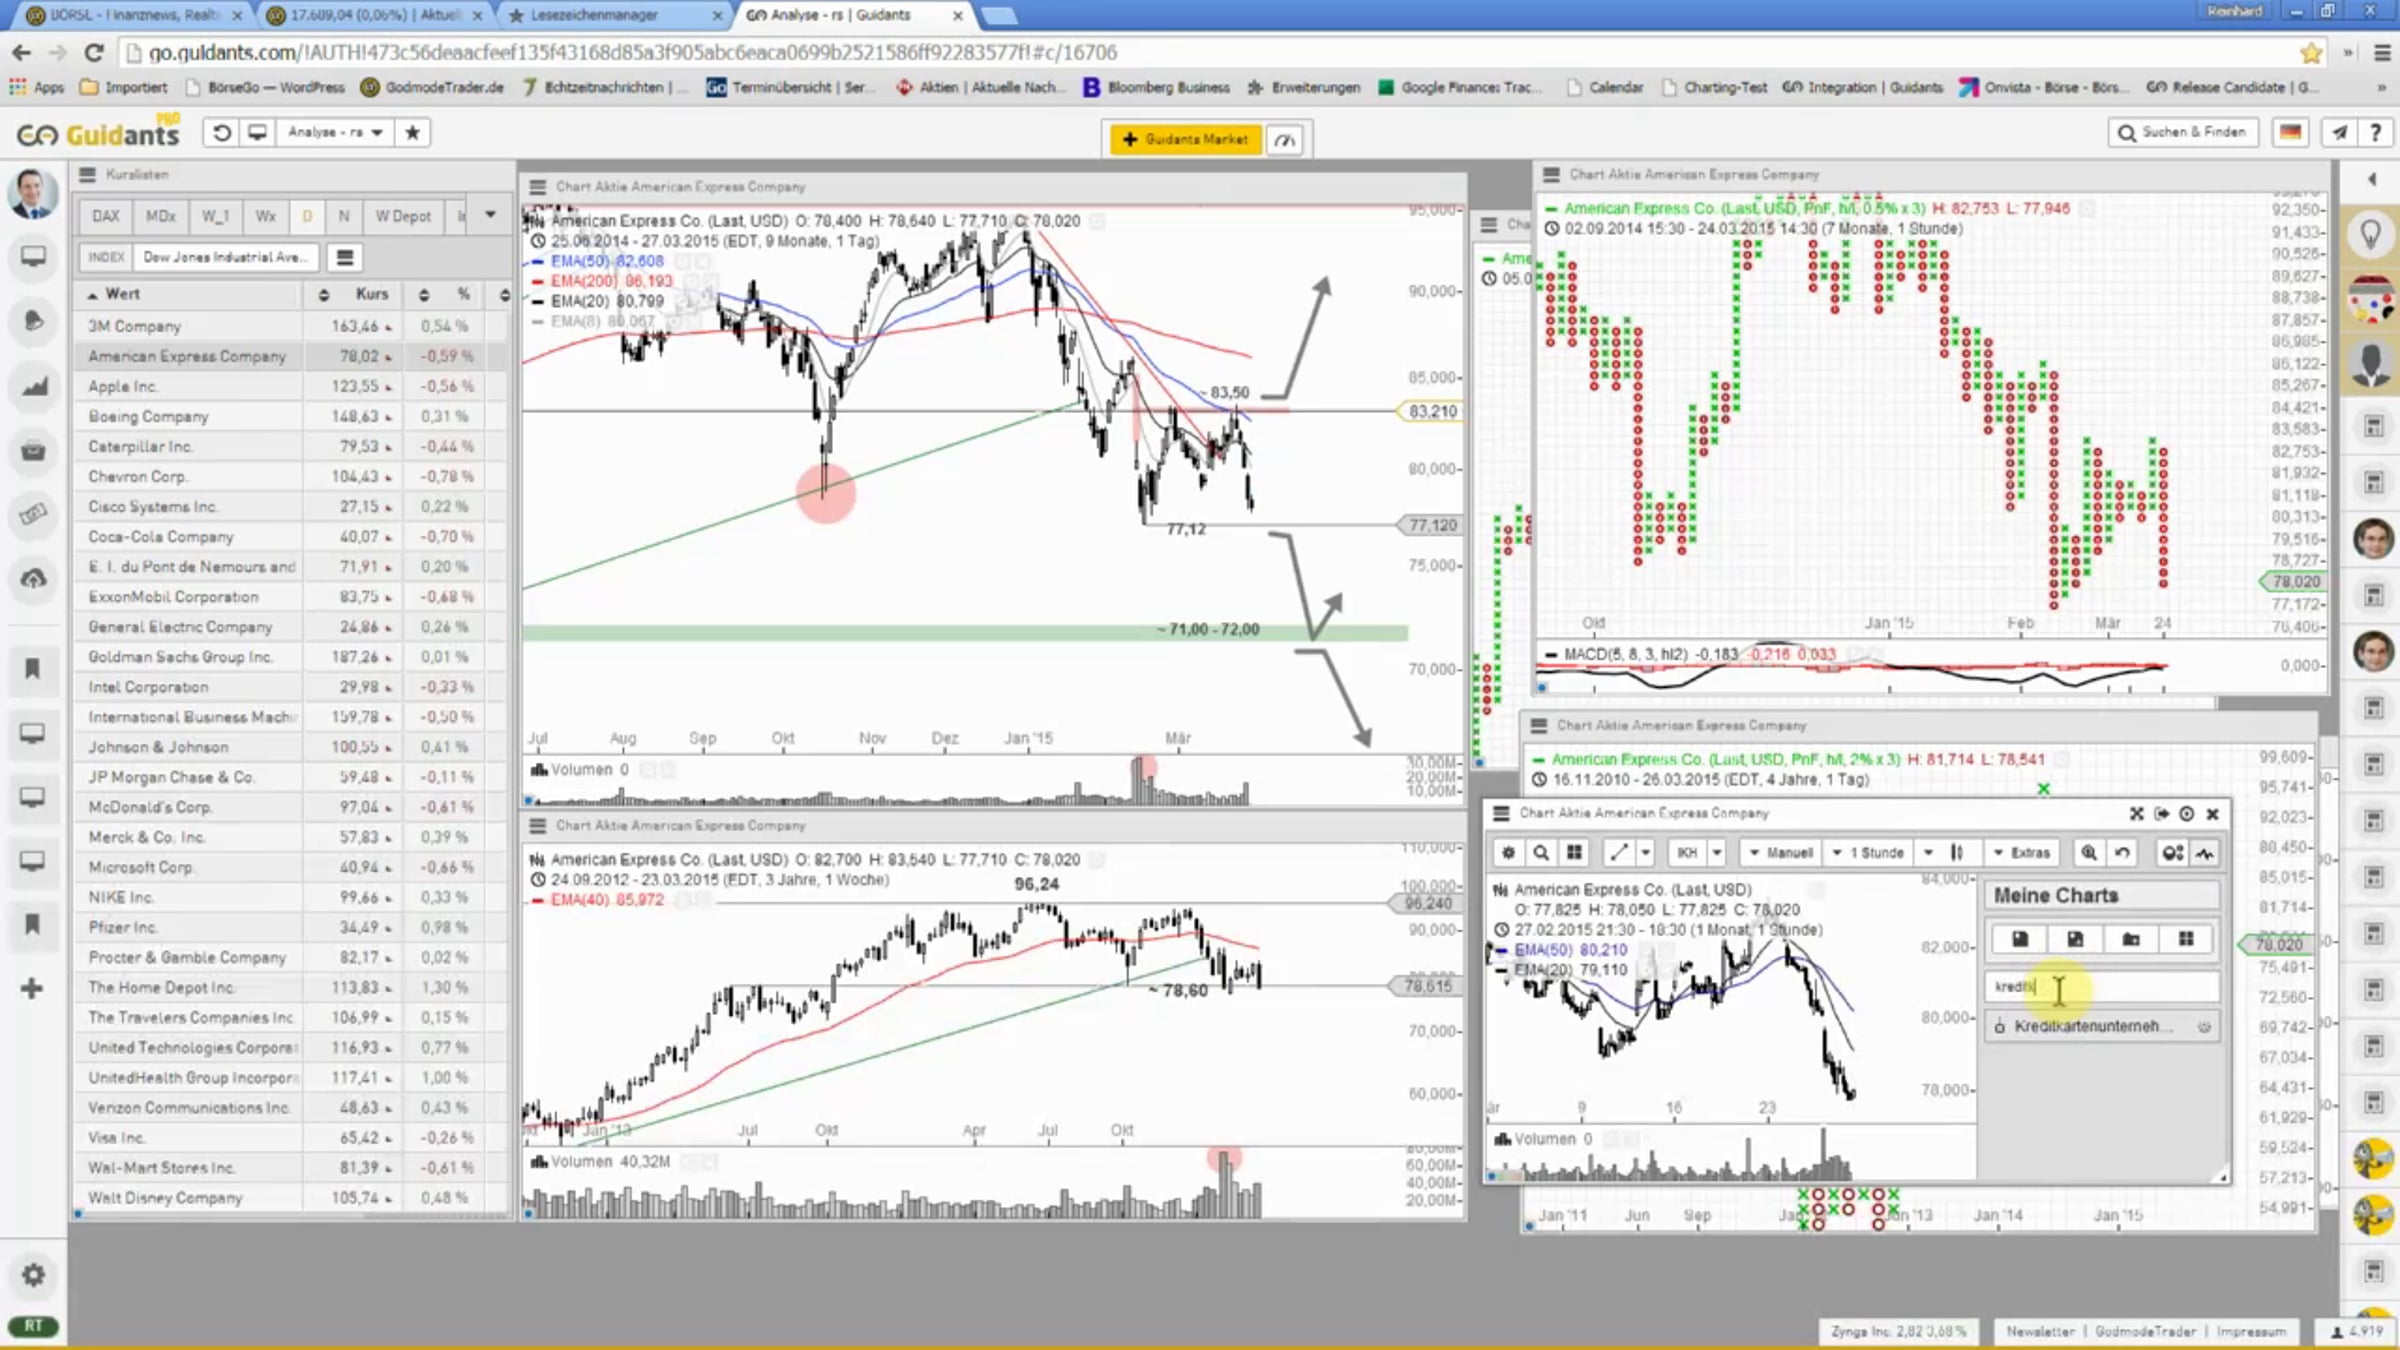Click the magnifier search icon in floating chart toolbar
2400x1350 pixels.
(x=1541, y=852)
